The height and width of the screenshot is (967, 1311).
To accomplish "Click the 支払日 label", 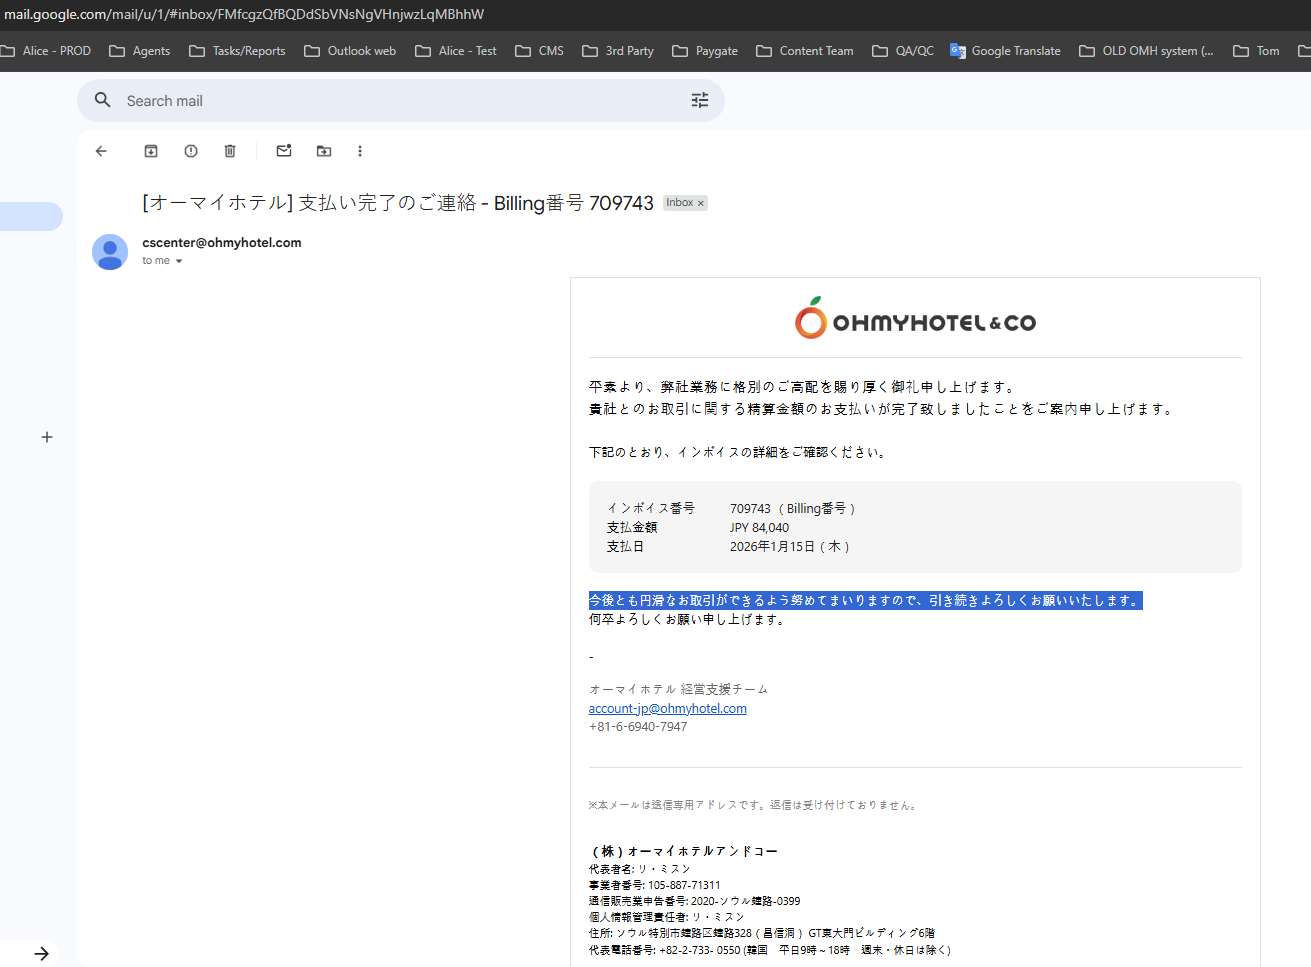I will coord(626,547).
